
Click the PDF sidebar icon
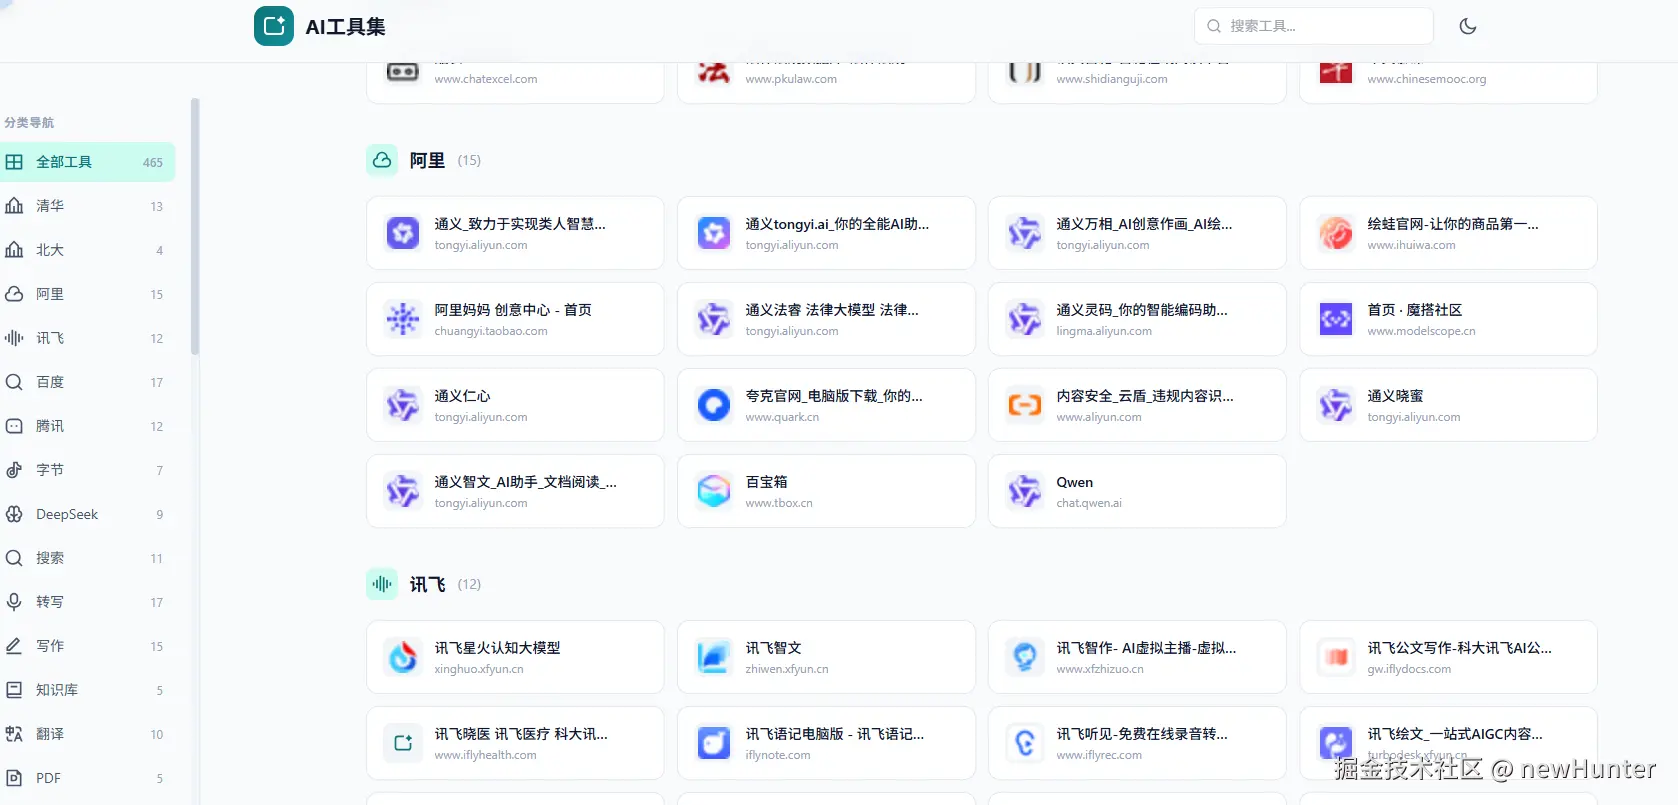point(14,778)
